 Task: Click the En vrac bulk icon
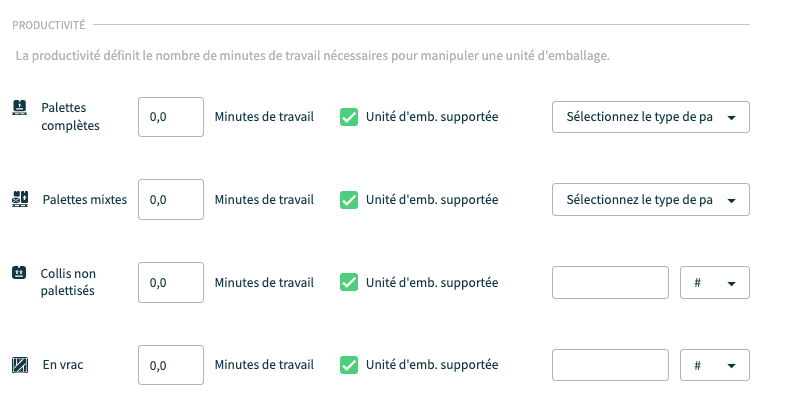pos(20,365)
